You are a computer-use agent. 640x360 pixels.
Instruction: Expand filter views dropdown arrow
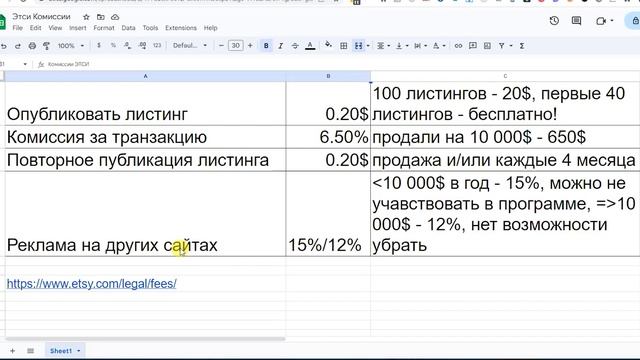pyautogui.click(x=511, y=46)
